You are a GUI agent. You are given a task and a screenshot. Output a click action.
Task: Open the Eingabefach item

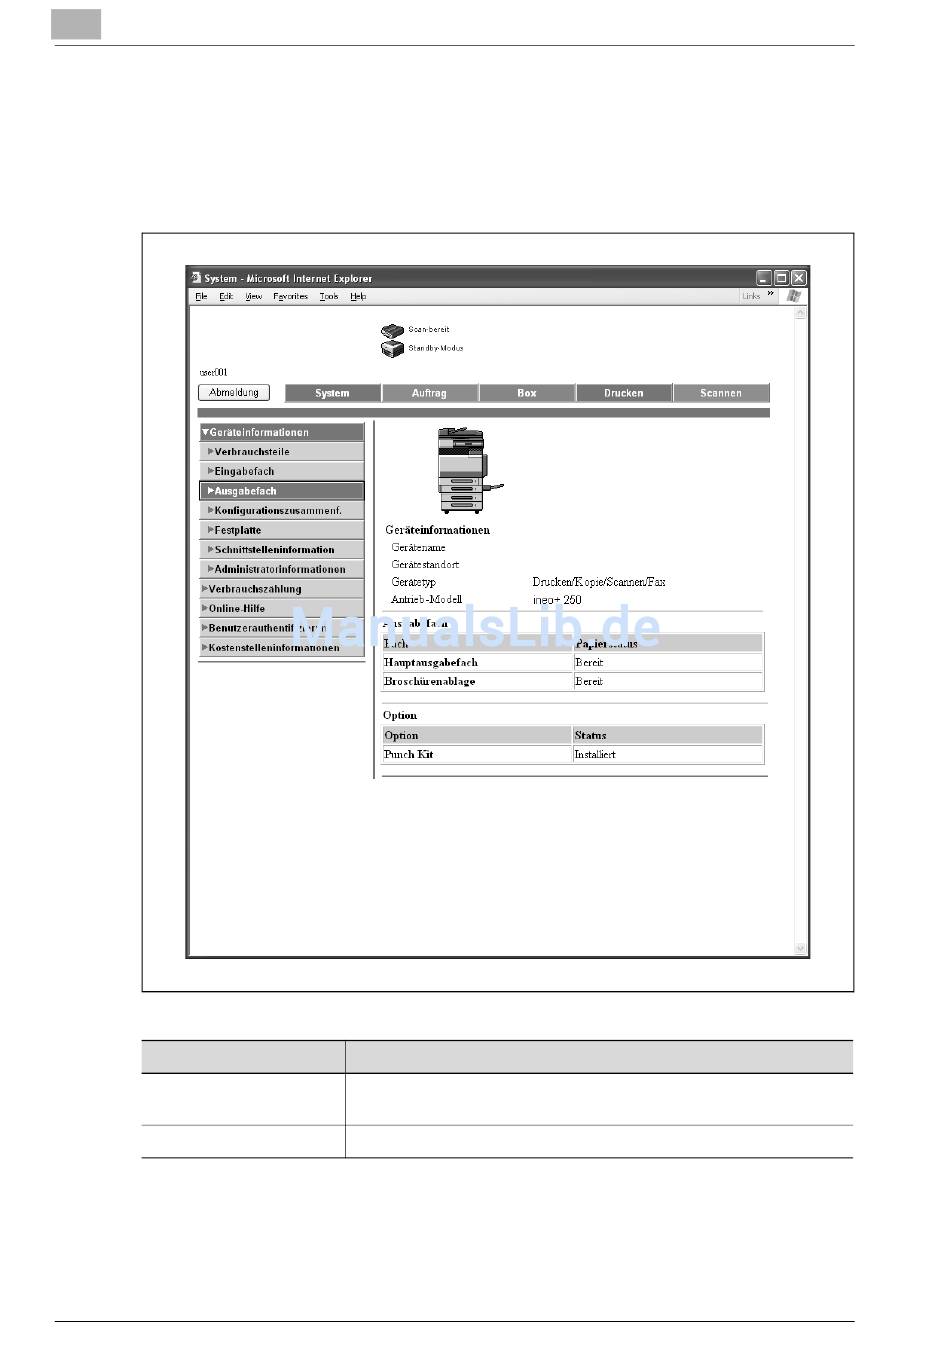pyautogui.click(x=282, y=471)
